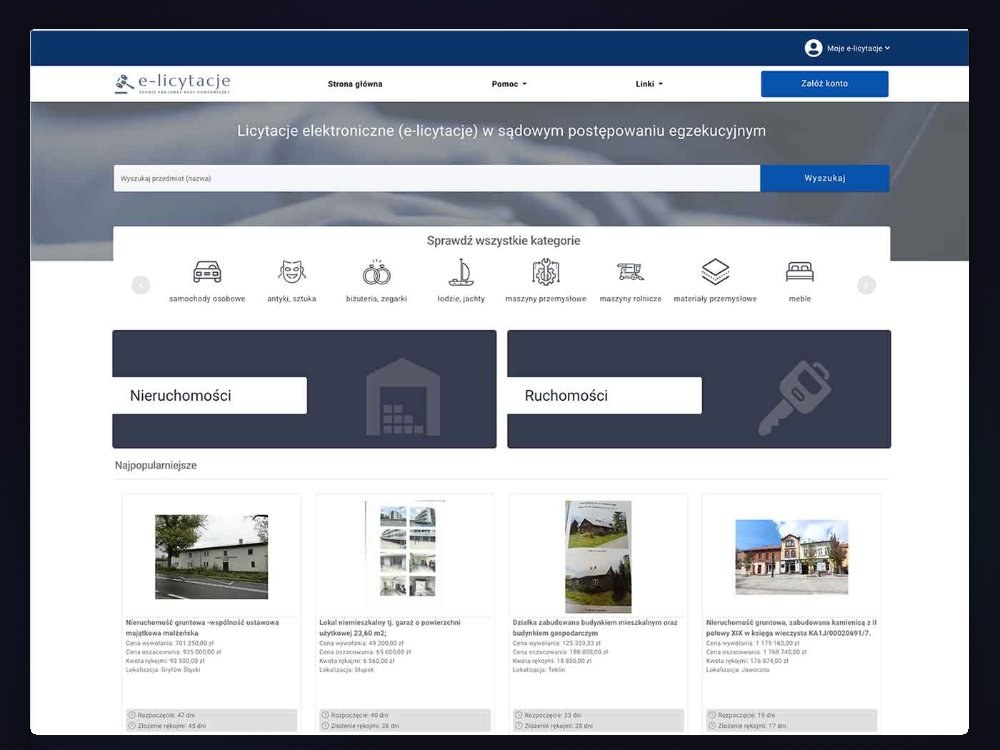Expand the Linki menu
The width and height of the screenshot is (1000, 750).
[649, 84]
